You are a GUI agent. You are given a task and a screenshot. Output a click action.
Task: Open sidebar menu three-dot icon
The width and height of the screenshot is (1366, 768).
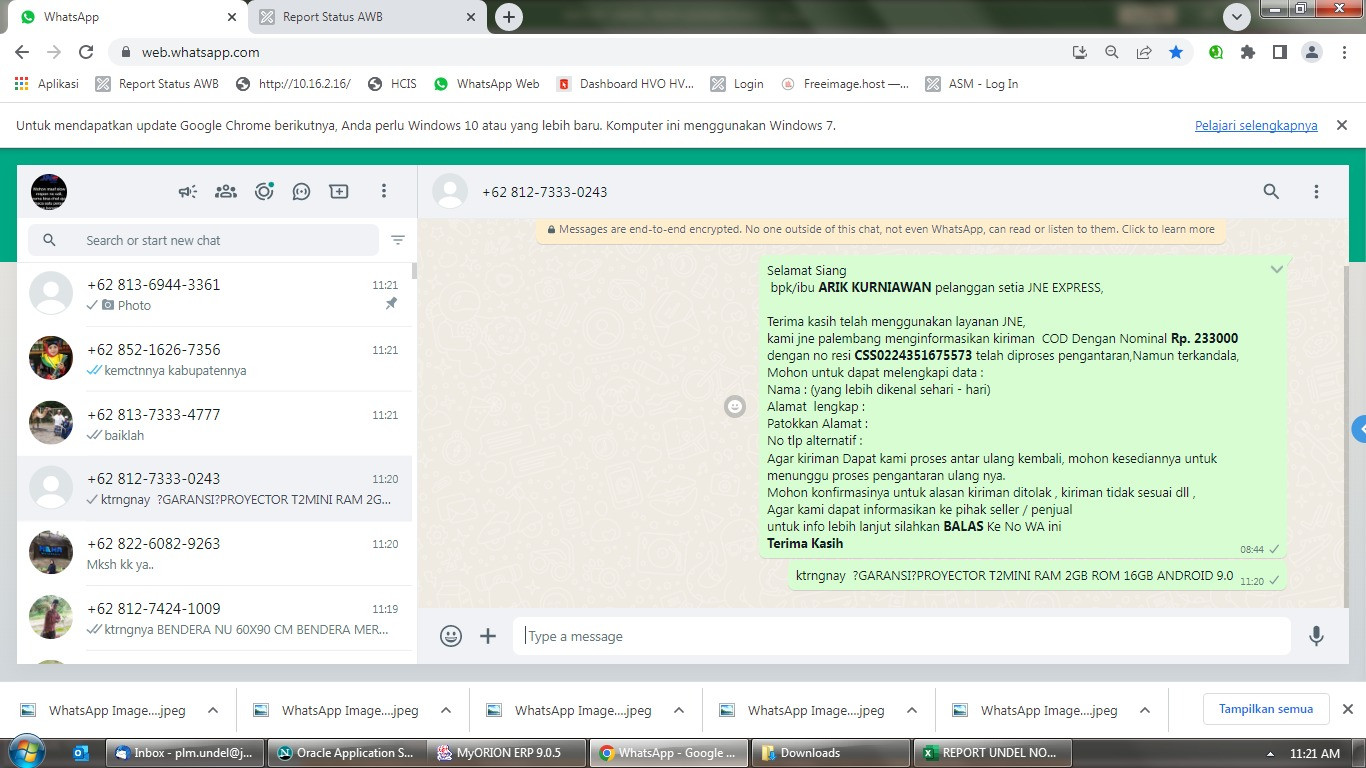coord(384,191)
